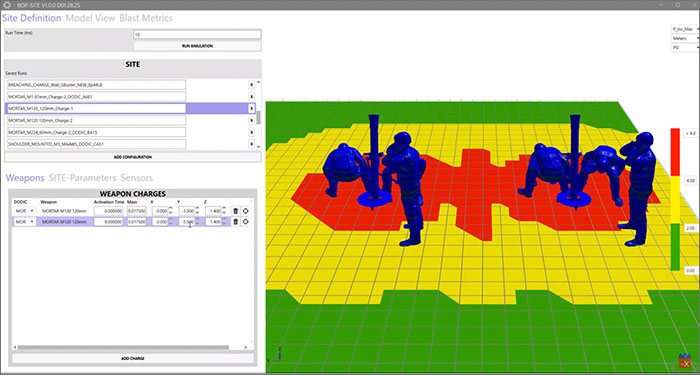Click weapon charges scrollbar right arrow
Image resolution: width=700 pixels, height=375 pixels.
(246, 347)
